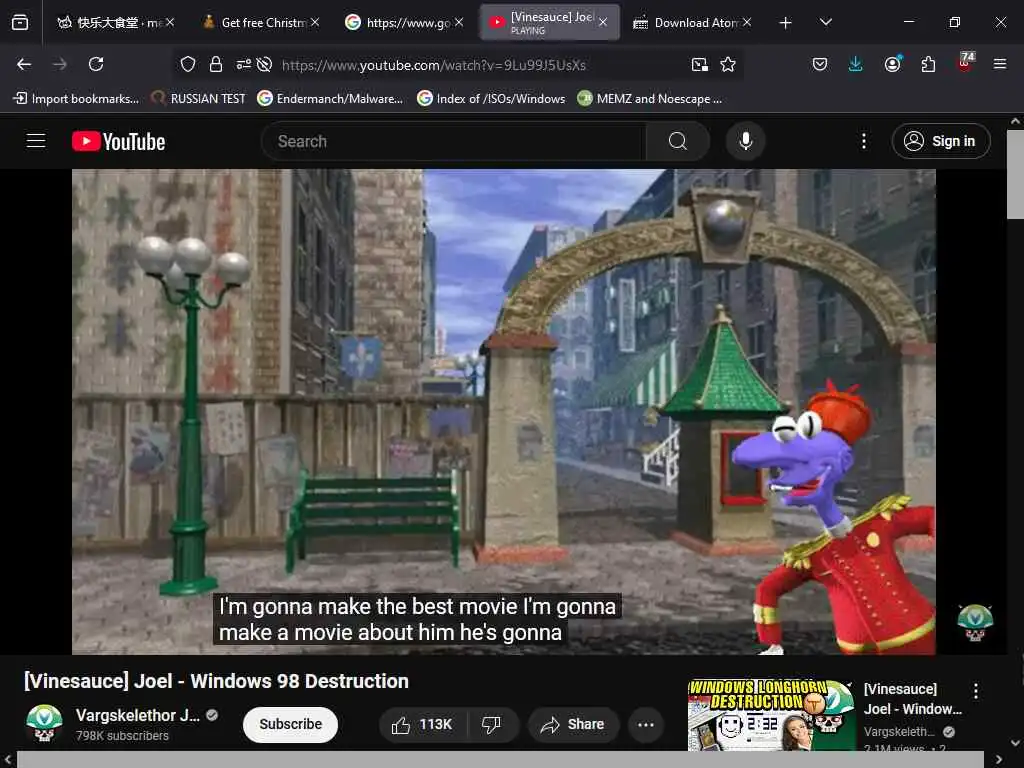
Task: Click the 798K subscribers text
Action: (x=122, y=735)
